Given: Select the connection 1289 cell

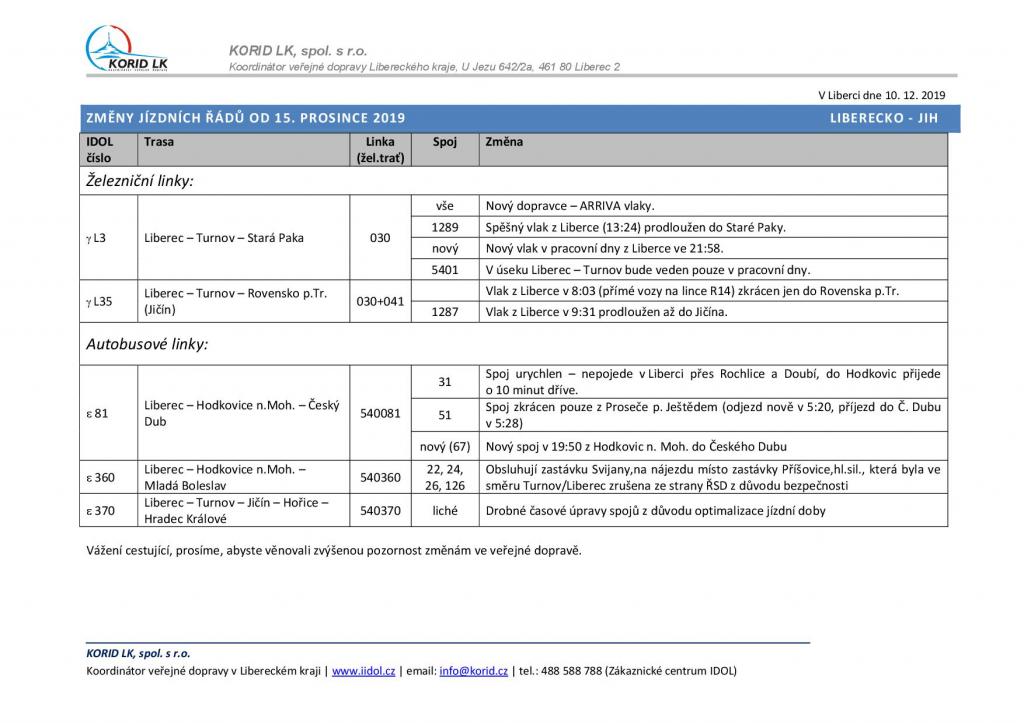Looking at the screenshot, I should click(x=444, y=227).
